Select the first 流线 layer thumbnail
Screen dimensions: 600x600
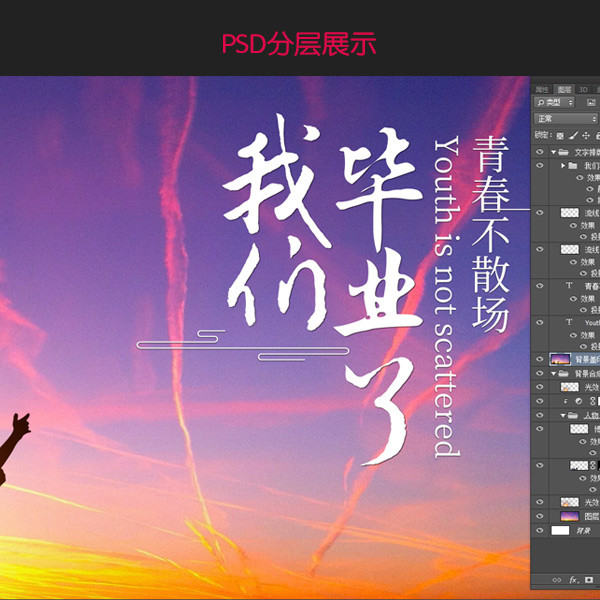coord(569,212)
